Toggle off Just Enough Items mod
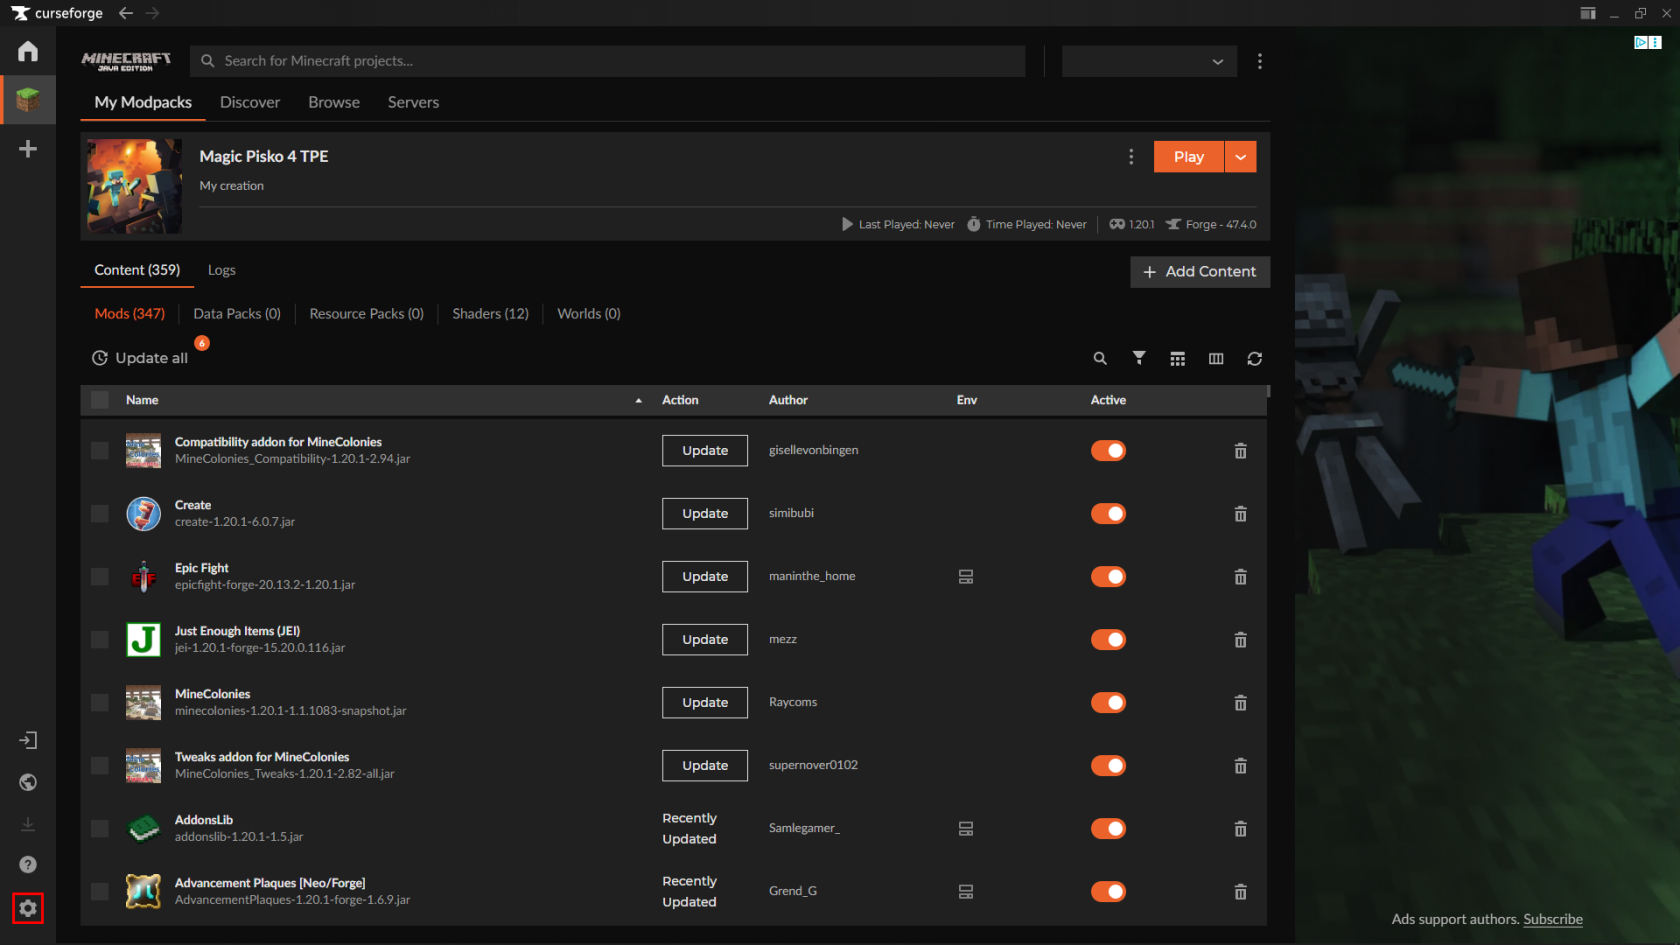 point(1108,639)
